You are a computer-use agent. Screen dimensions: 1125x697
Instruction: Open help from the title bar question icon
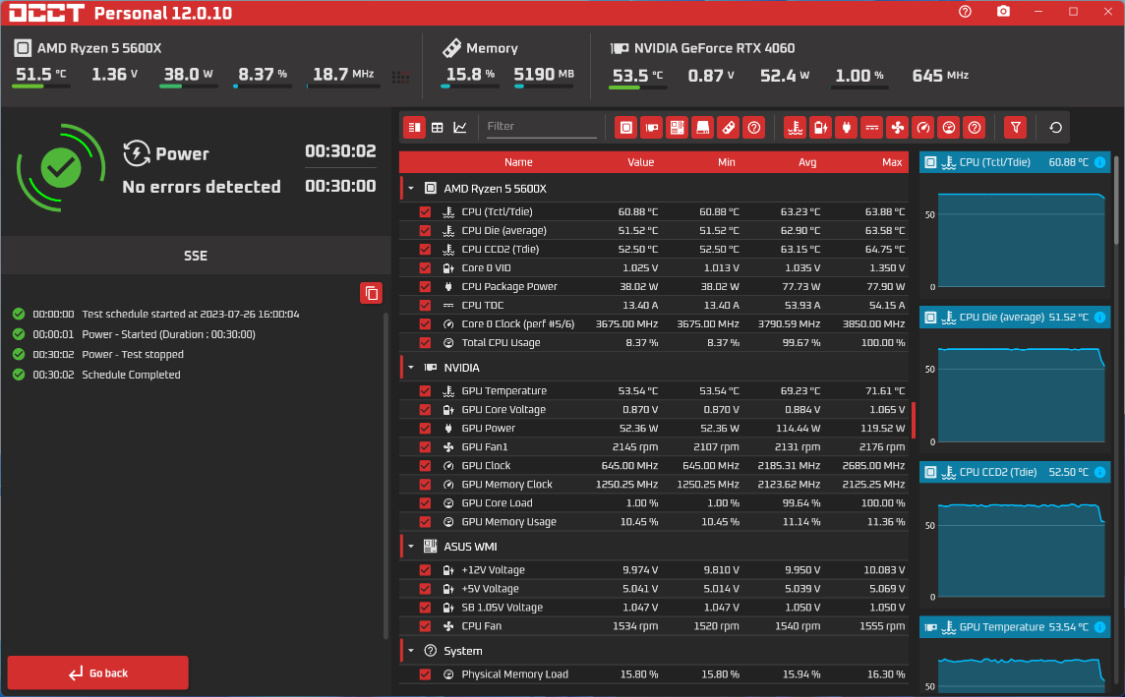965,11
